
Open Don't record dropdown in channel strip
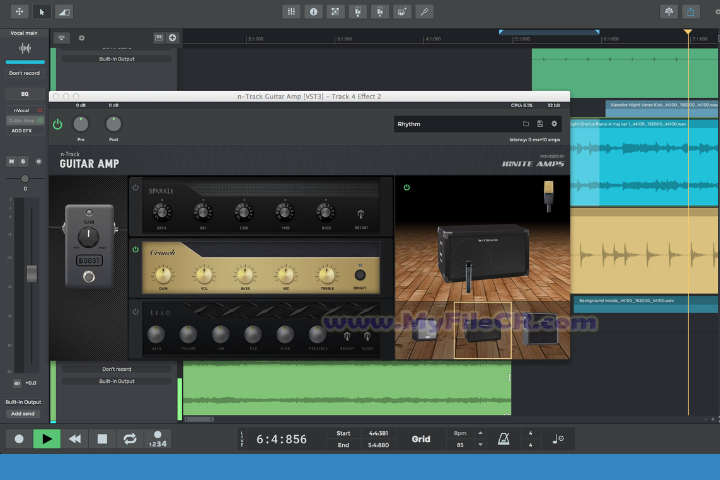tap(25, 73)
